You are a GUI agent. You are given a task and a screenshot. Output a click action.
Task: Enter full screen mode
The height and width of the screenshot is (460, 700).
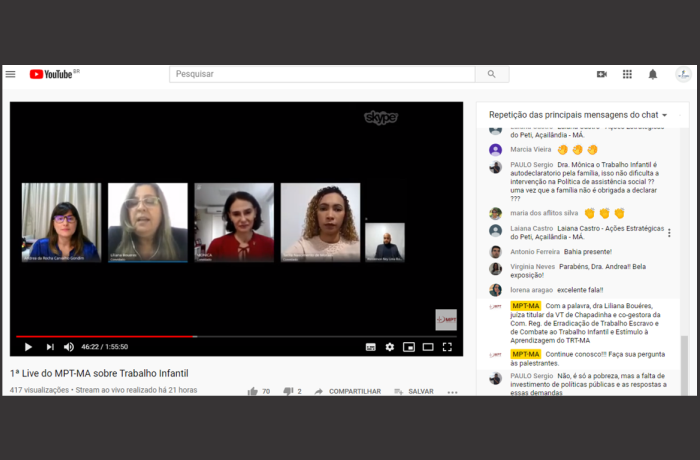click(x=447, y=347)
